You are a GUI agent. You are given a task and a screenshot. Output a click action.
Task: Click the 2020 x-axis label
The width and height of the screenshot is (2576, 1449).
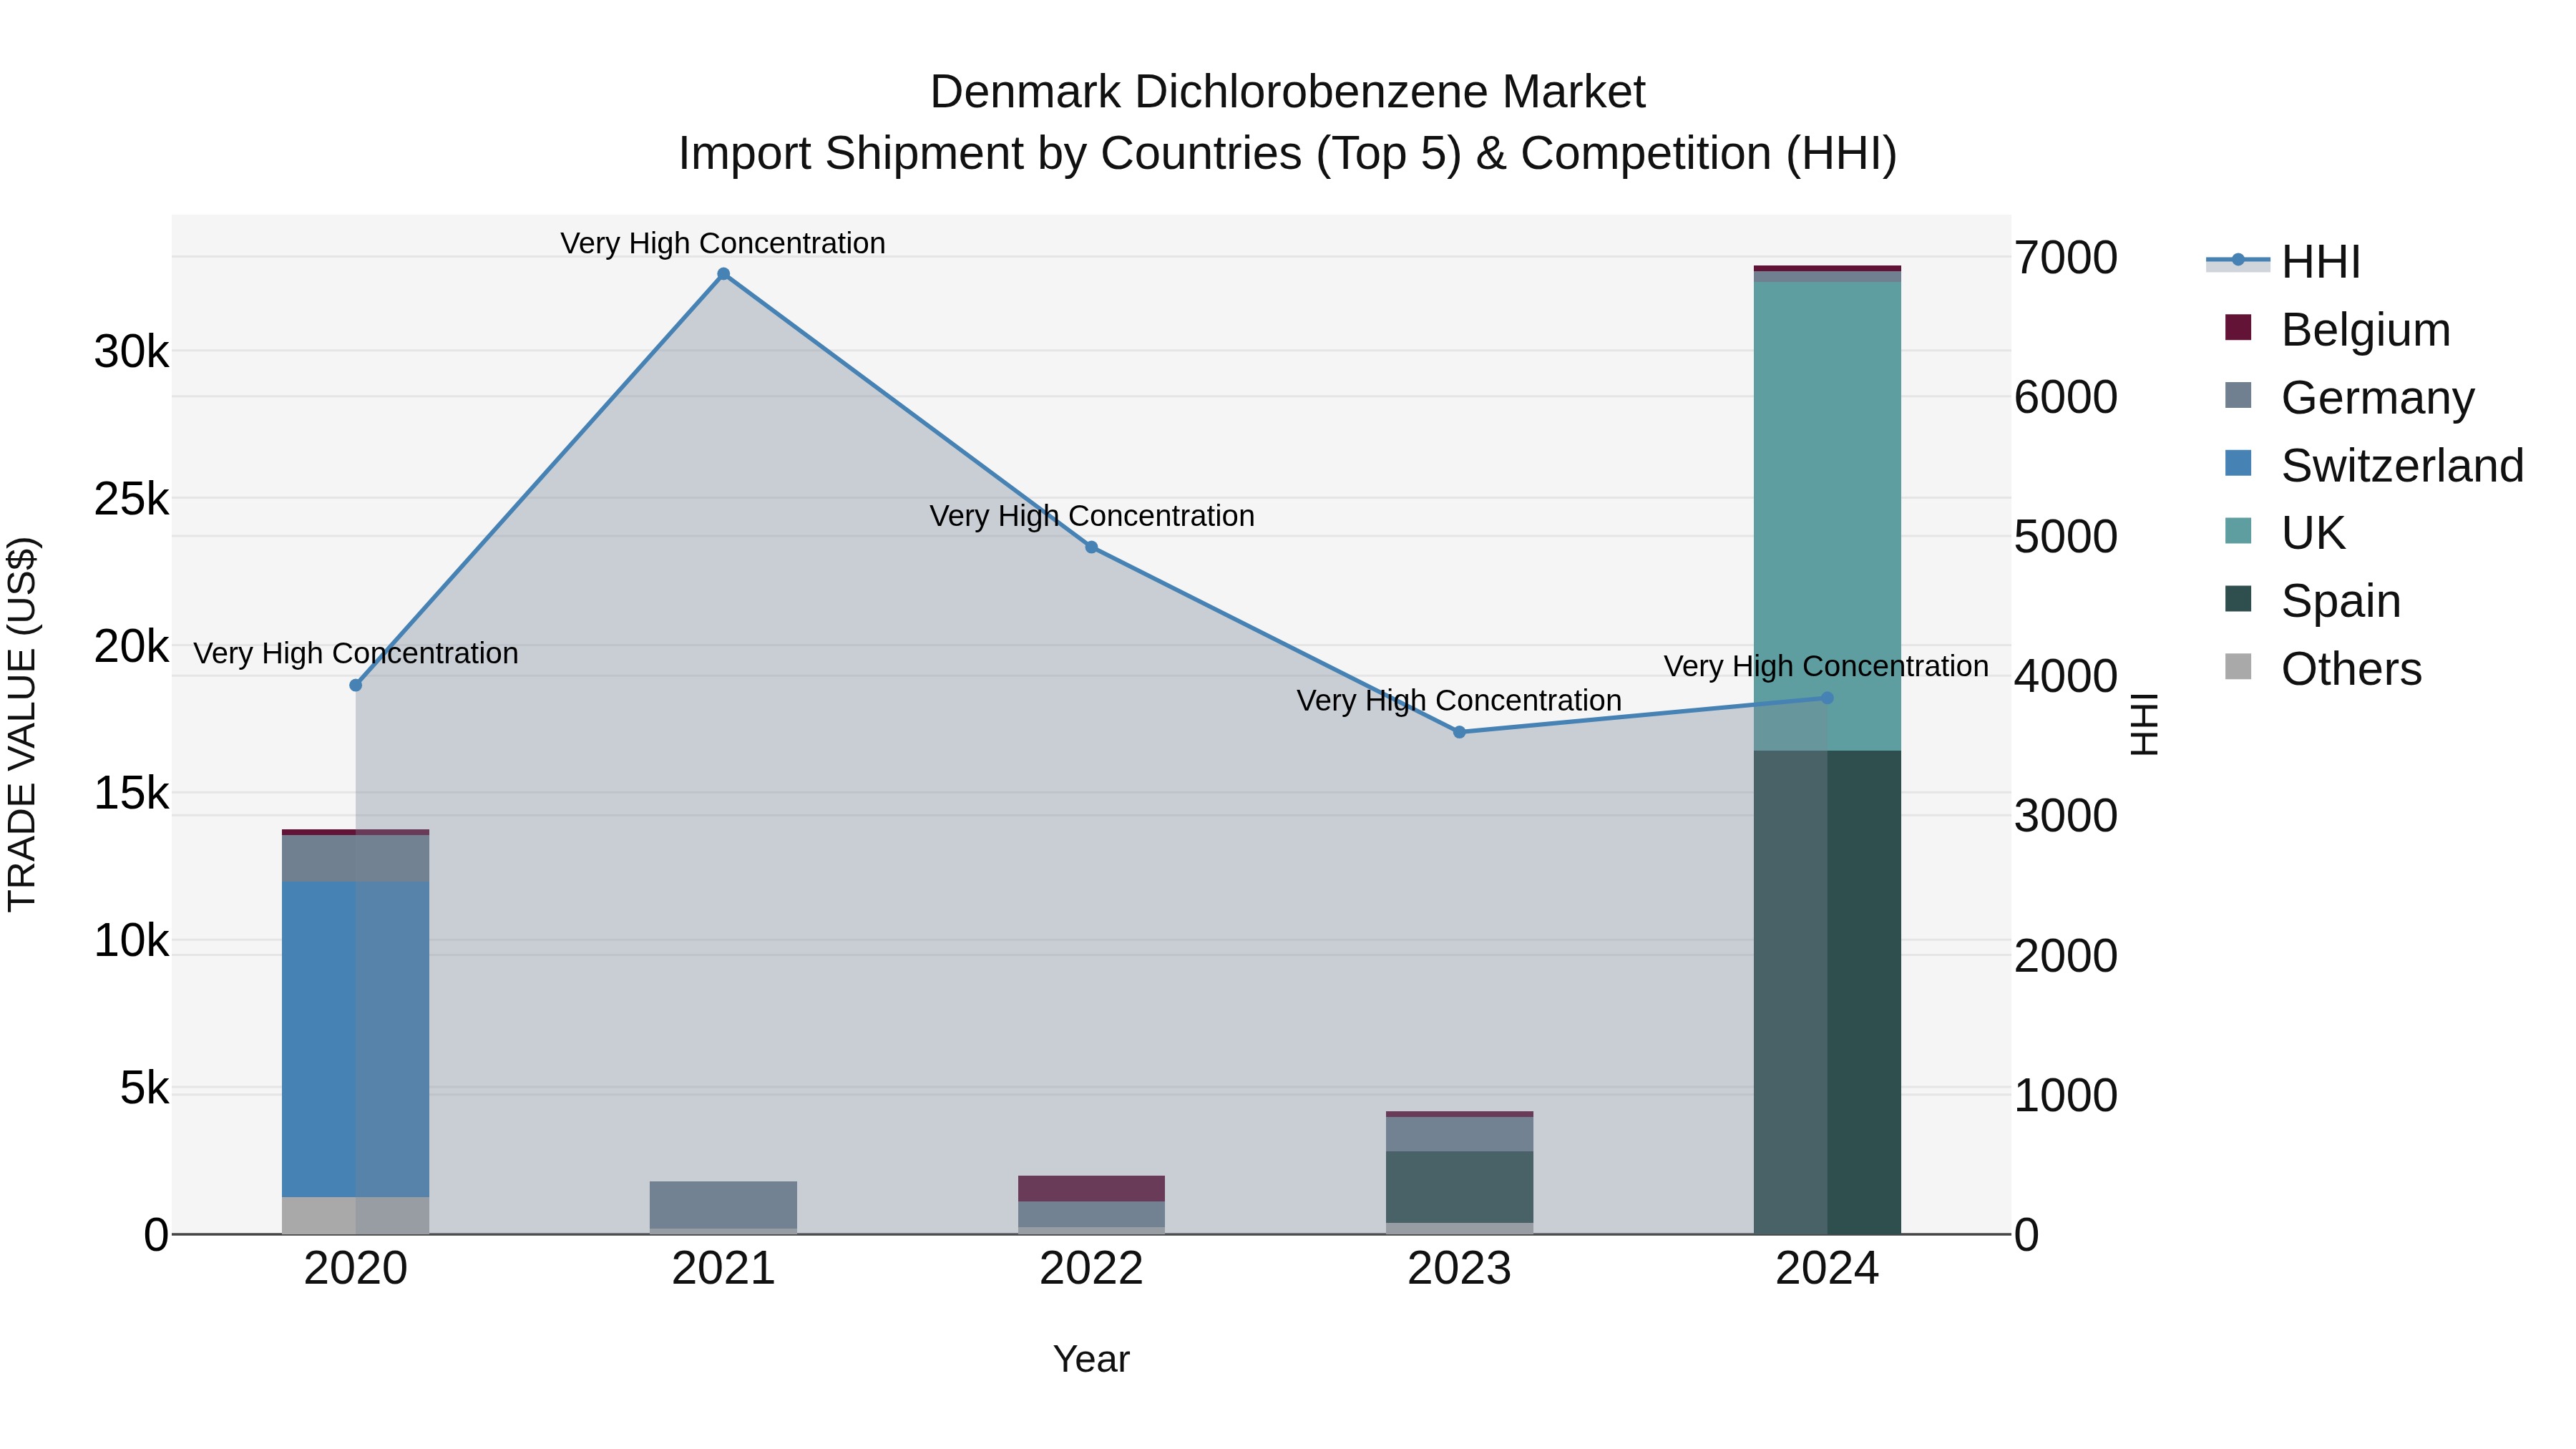coord(355,1269)
